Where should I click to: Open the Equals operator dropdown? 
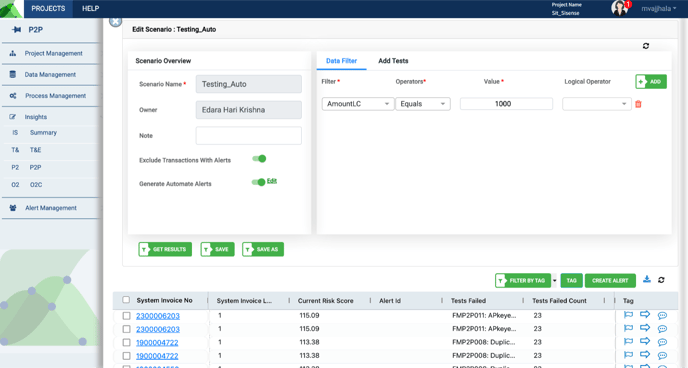tap(423, 104)
